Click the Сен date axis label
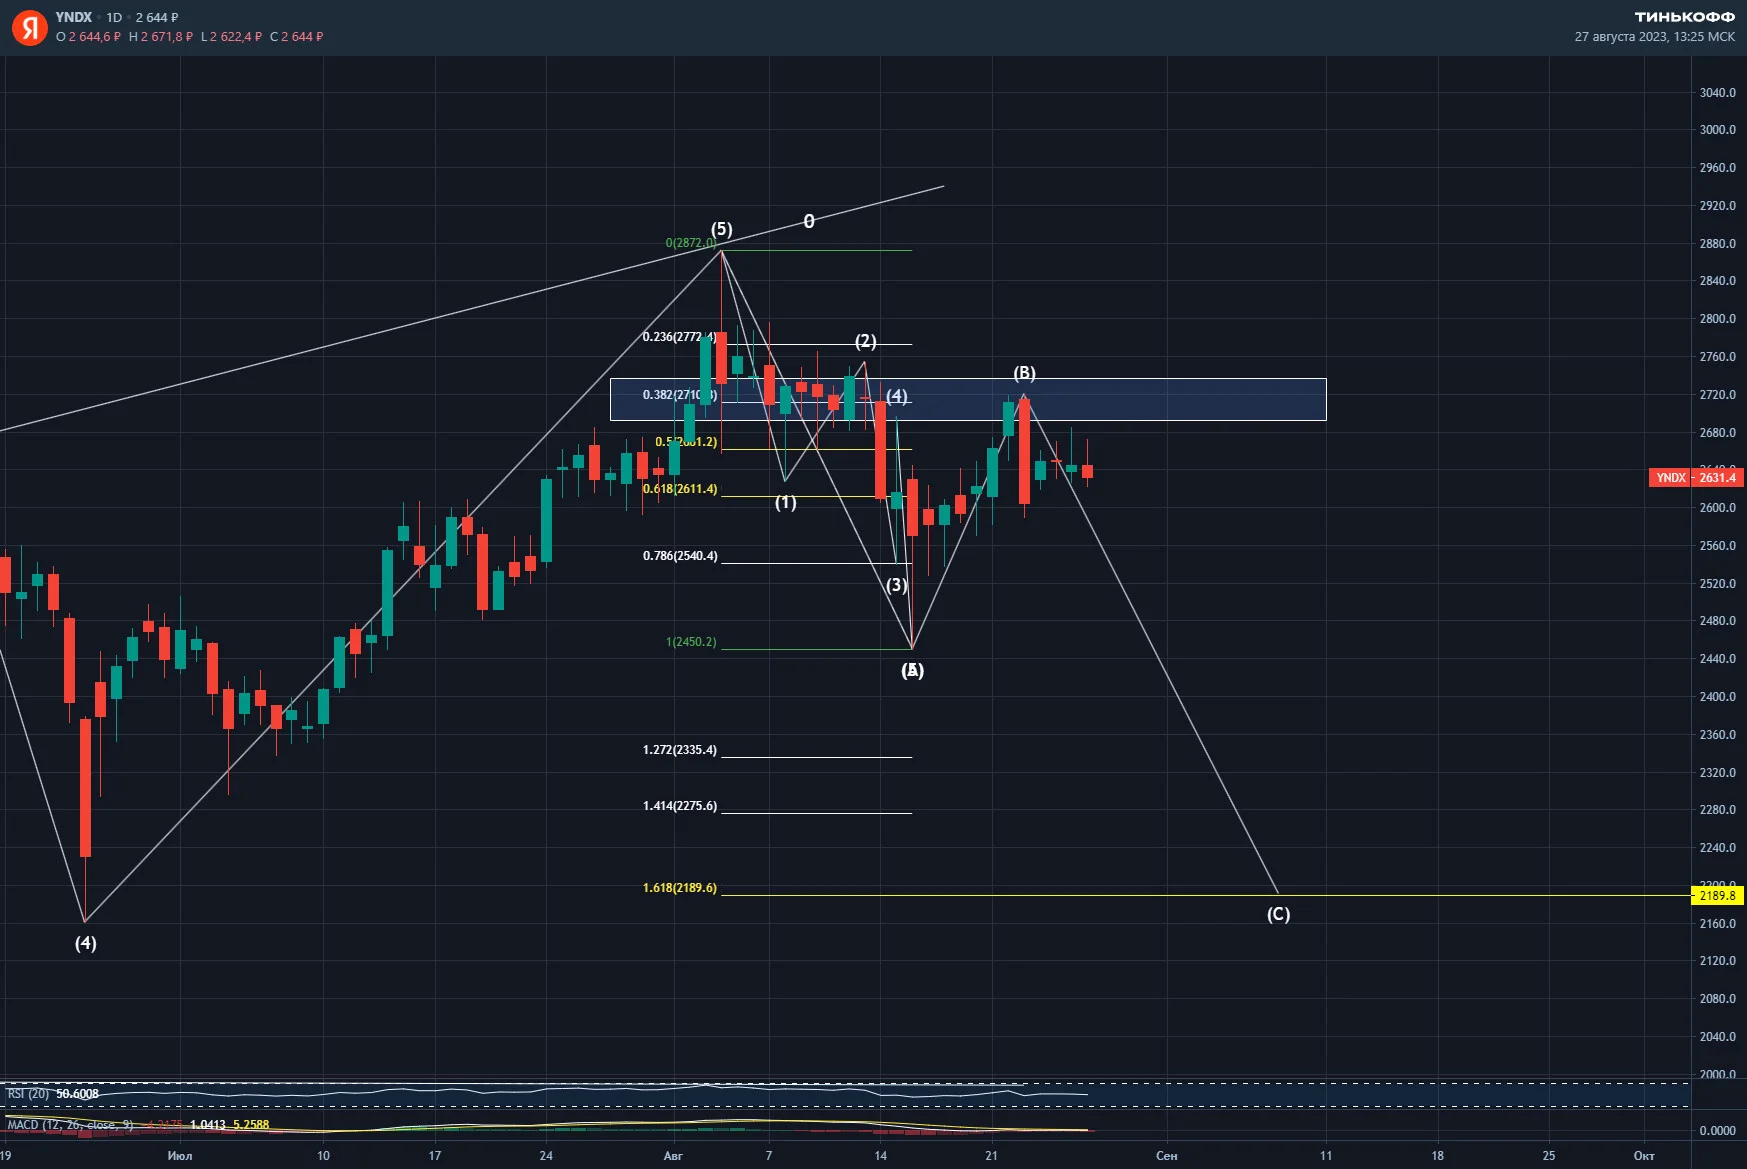The image size is (1747, 1169). click(1166, 1156)
